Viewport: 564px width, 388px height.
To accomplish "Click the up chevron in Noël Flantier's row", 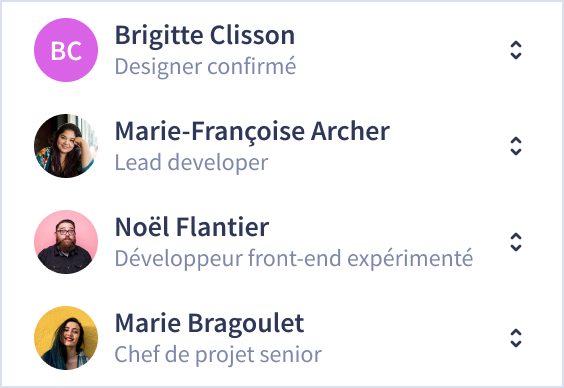I will pos(516,237).
